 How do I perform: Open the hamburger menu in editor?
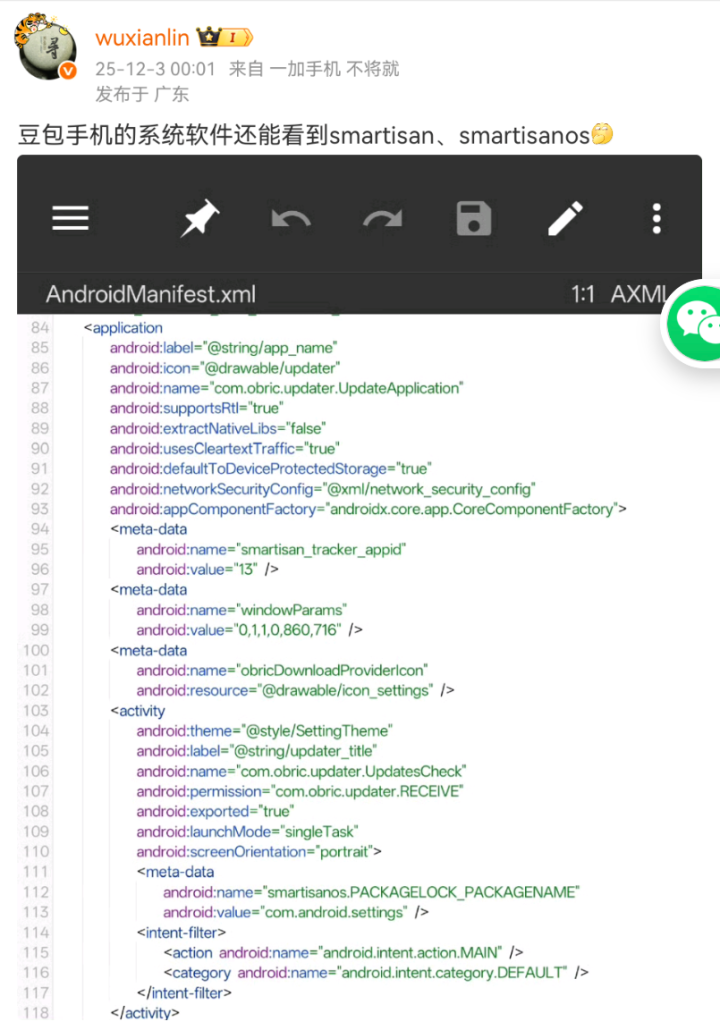[x=70, y=218]
